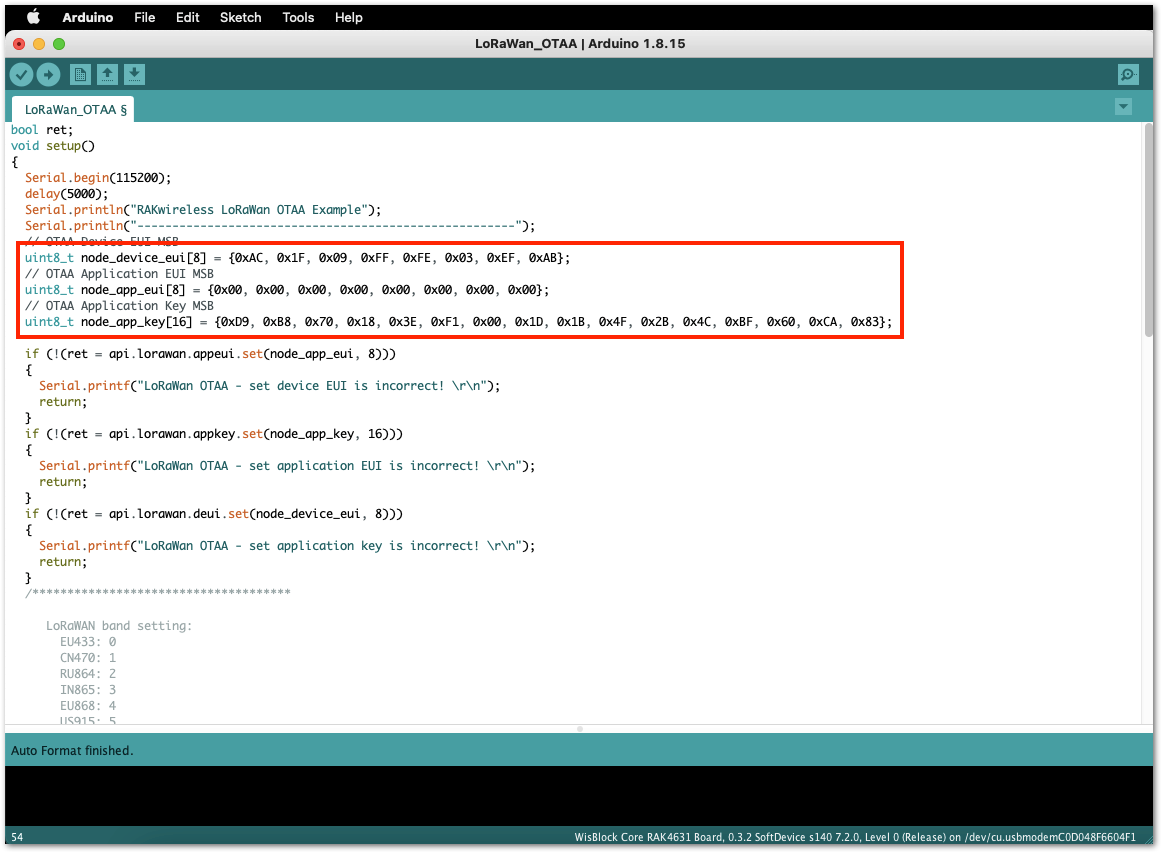Screen dimensions: 1162x853
Task: Place cursor in node_app_key array line
Action: click(459, 322)
